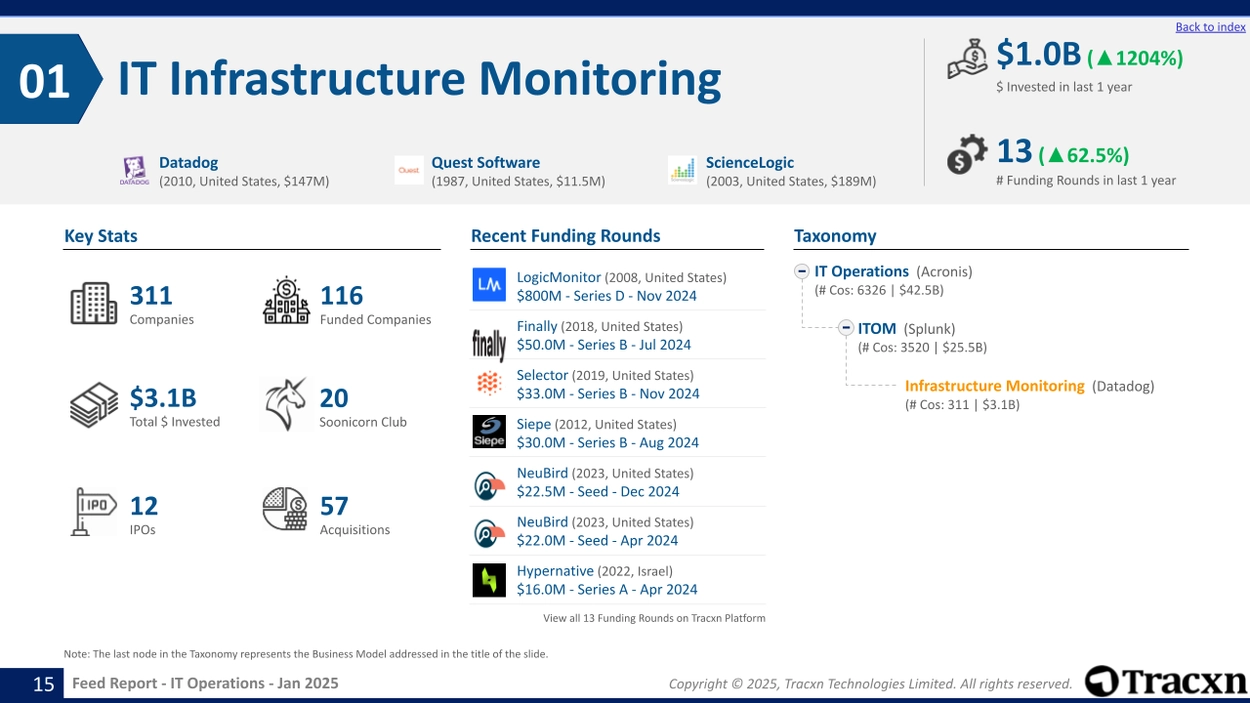This screenshot has height=703, width=1250.
Task: Click the Funded Companies icon
Action: pyautogui.click(x=285, y=300)
